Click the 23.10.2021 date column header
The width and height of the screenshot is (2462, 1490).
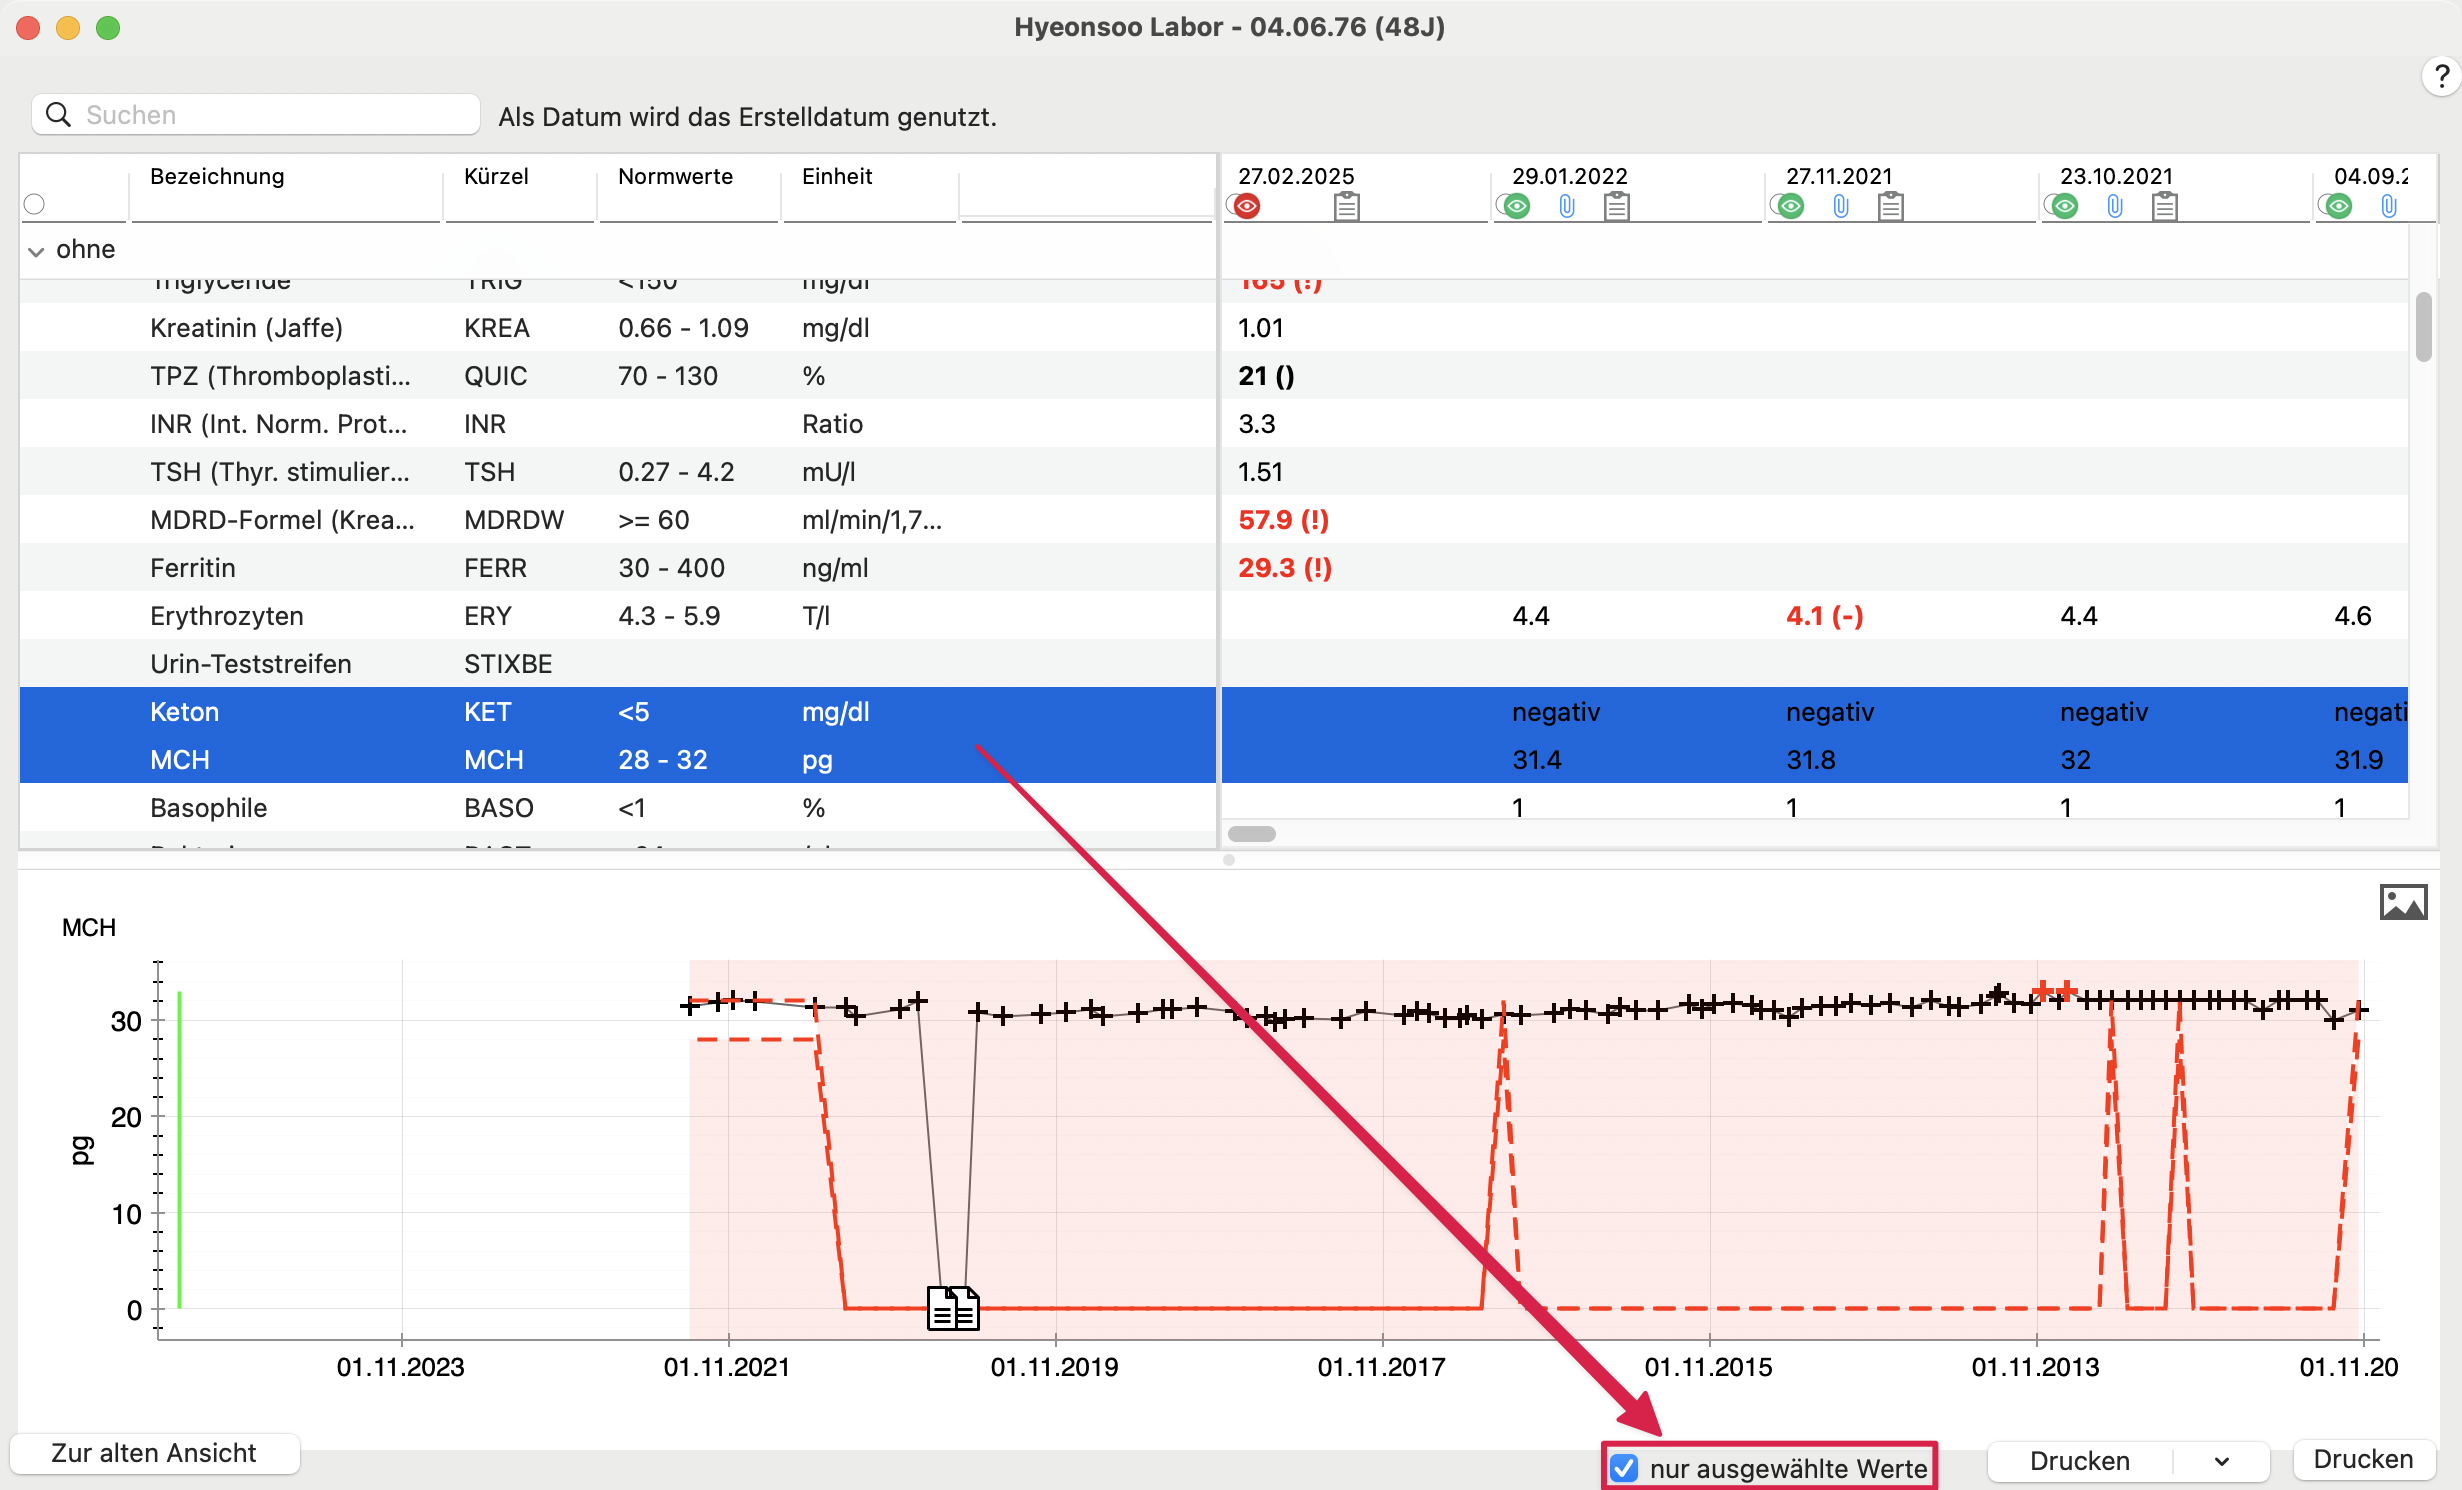point(2117,176)
